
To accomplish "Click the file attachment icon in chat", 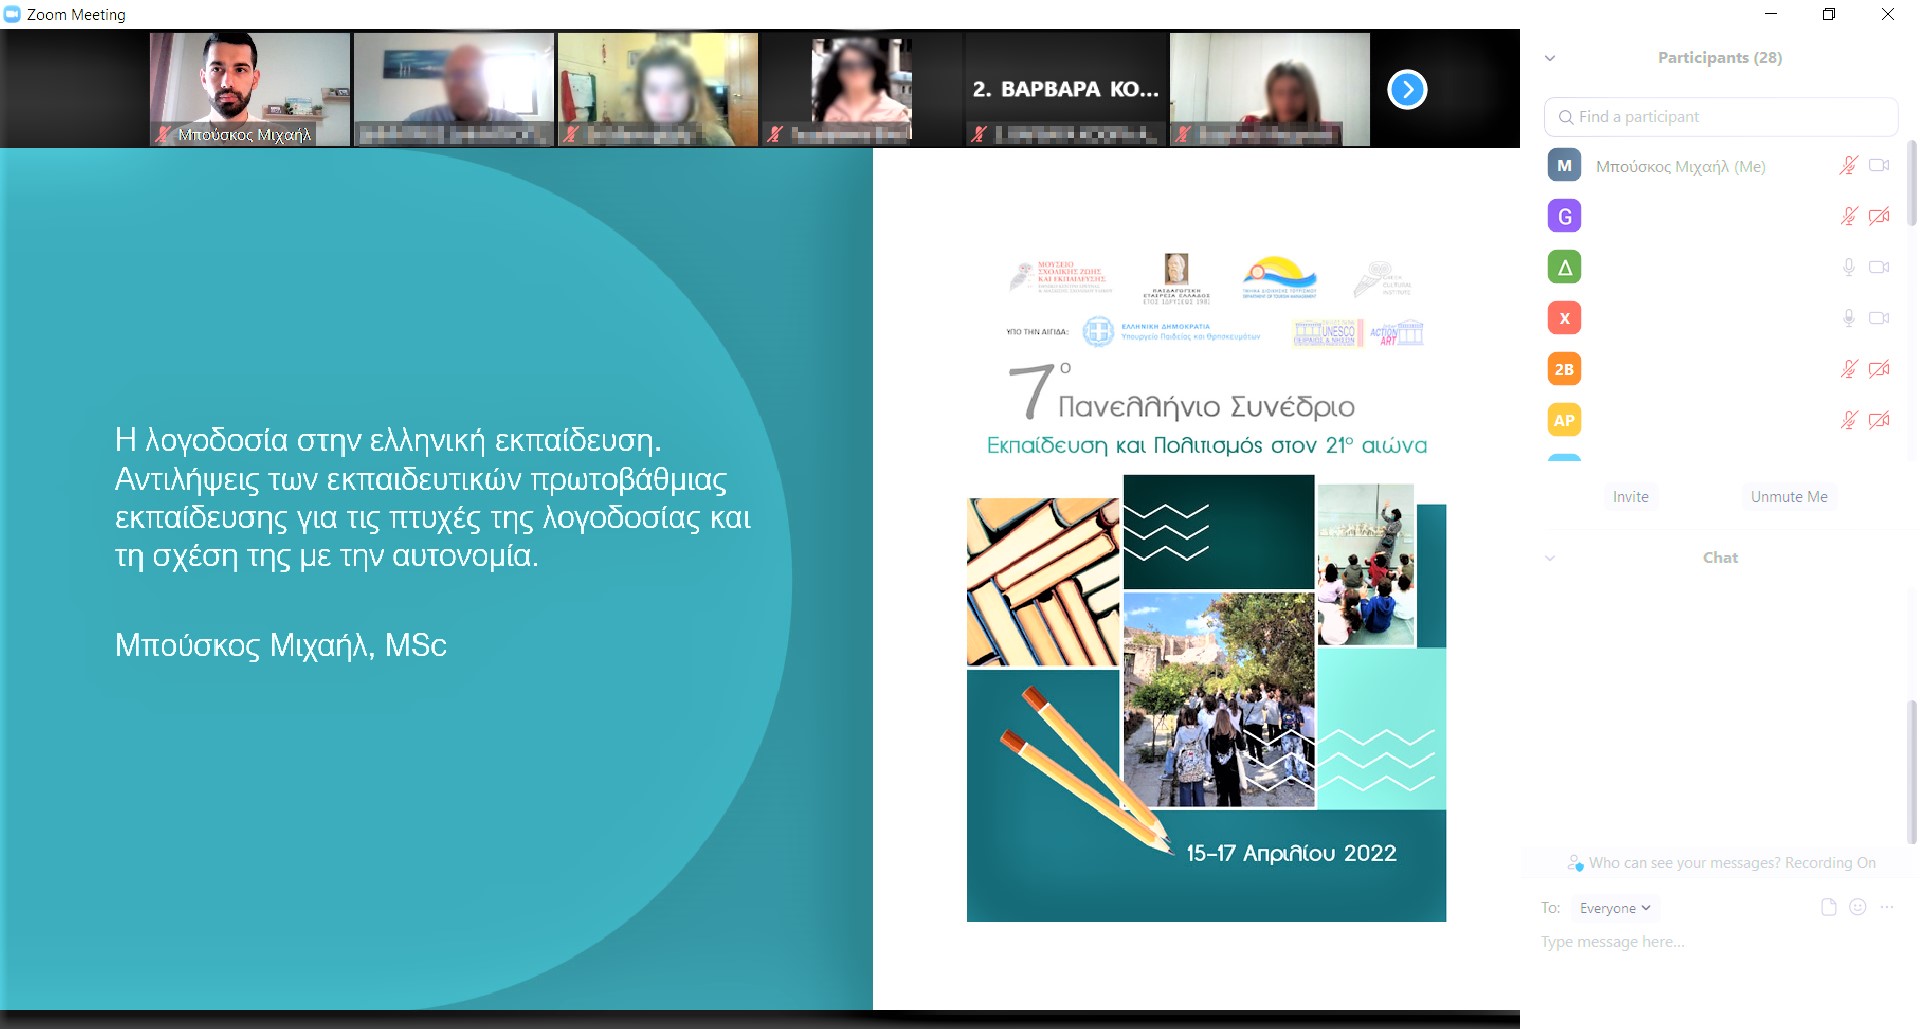I will tap(1828, 907).
